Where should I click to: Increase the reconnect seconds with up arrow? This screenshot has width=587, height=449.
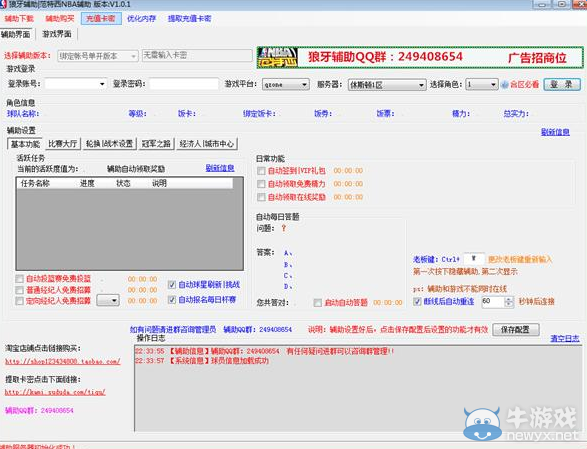[508, 299]
